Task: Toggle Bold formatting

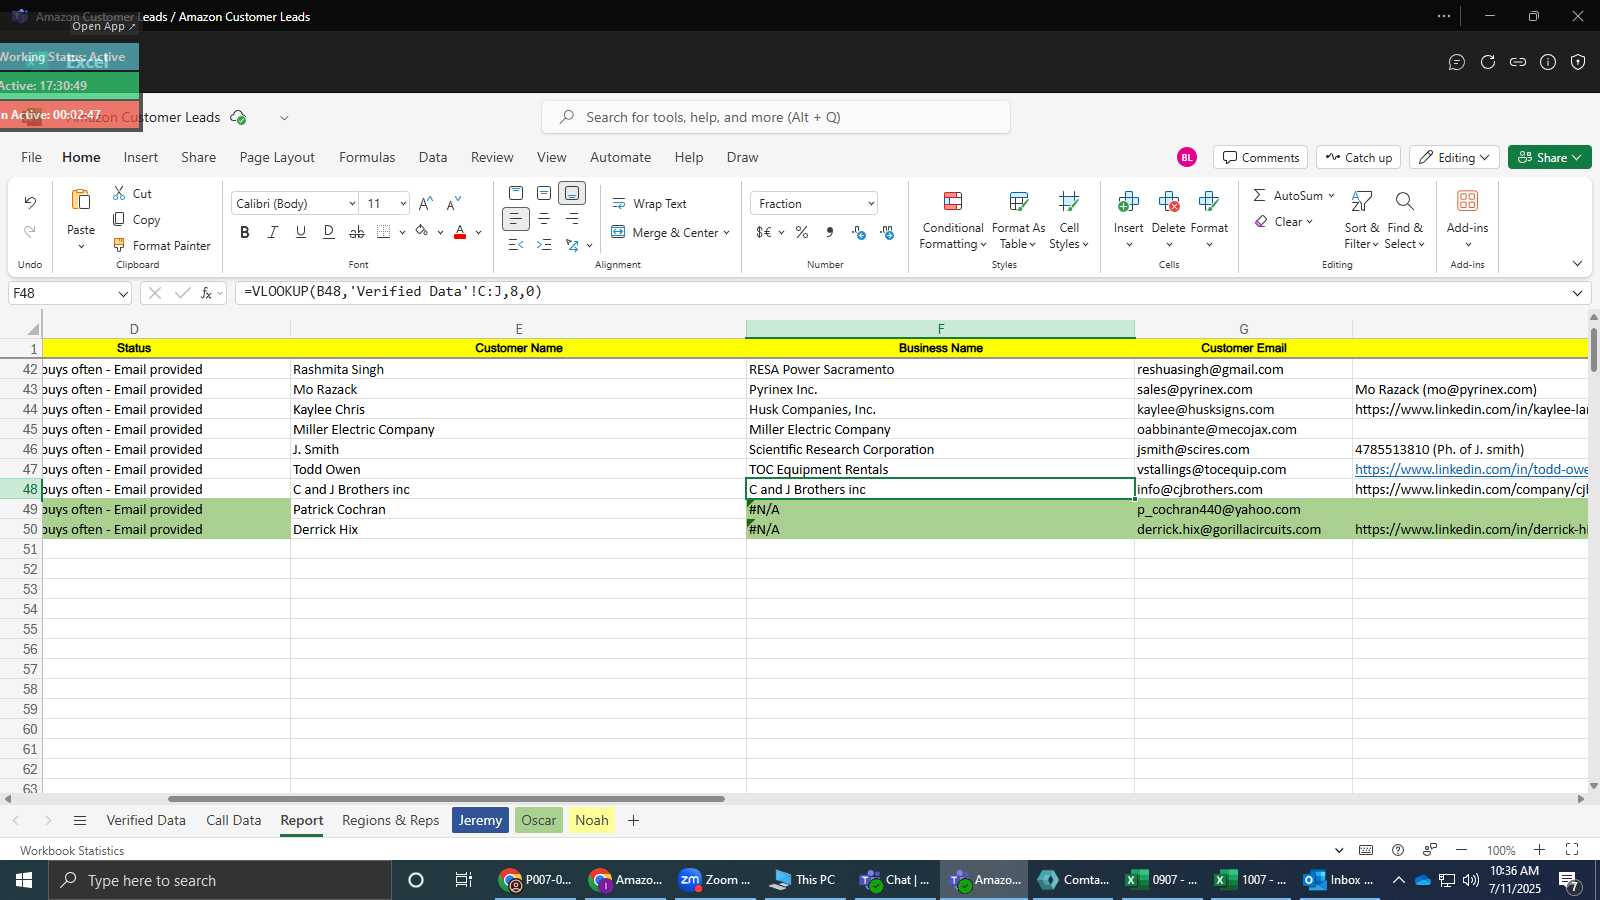Action: pos(244,232)
